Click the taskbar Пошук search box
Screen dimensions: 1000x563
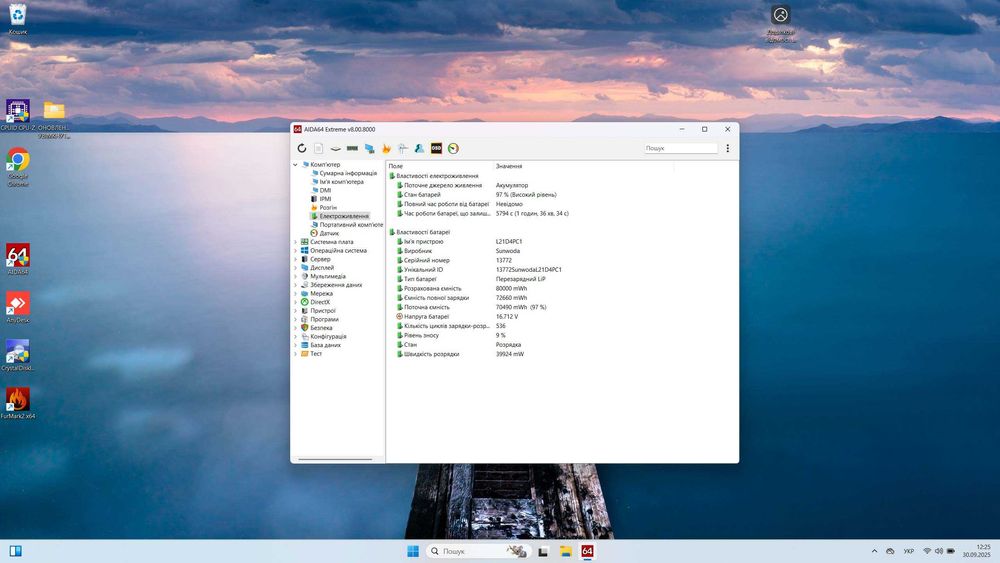click(x=478, y=551)
